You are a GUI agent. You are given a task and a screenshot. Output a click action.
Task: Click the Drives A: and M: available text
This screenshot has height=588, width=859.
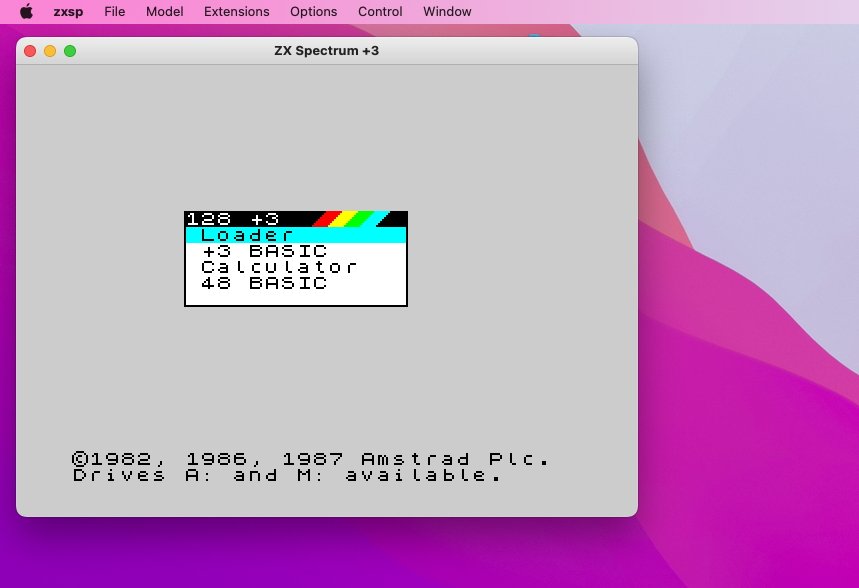pos(287,475)
